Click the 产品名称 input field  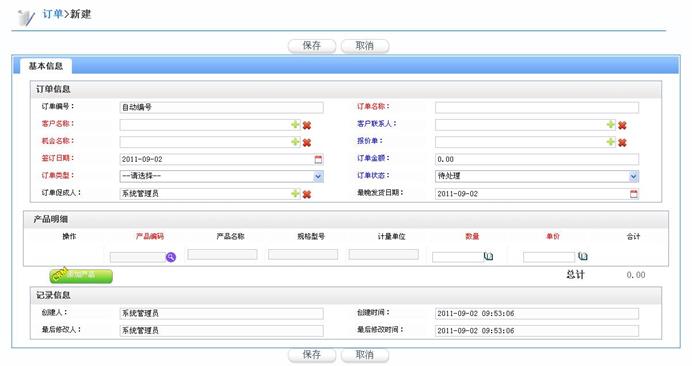click(x=222, y=254)
